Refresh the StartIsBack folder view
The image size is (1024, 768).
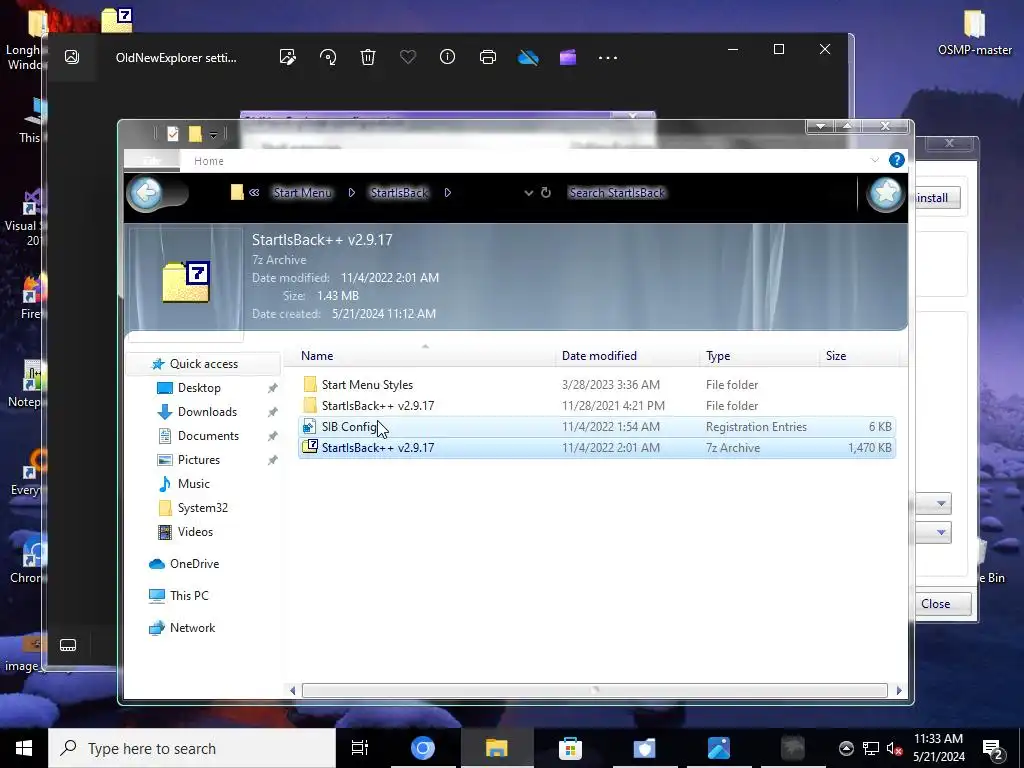[546, 193]
